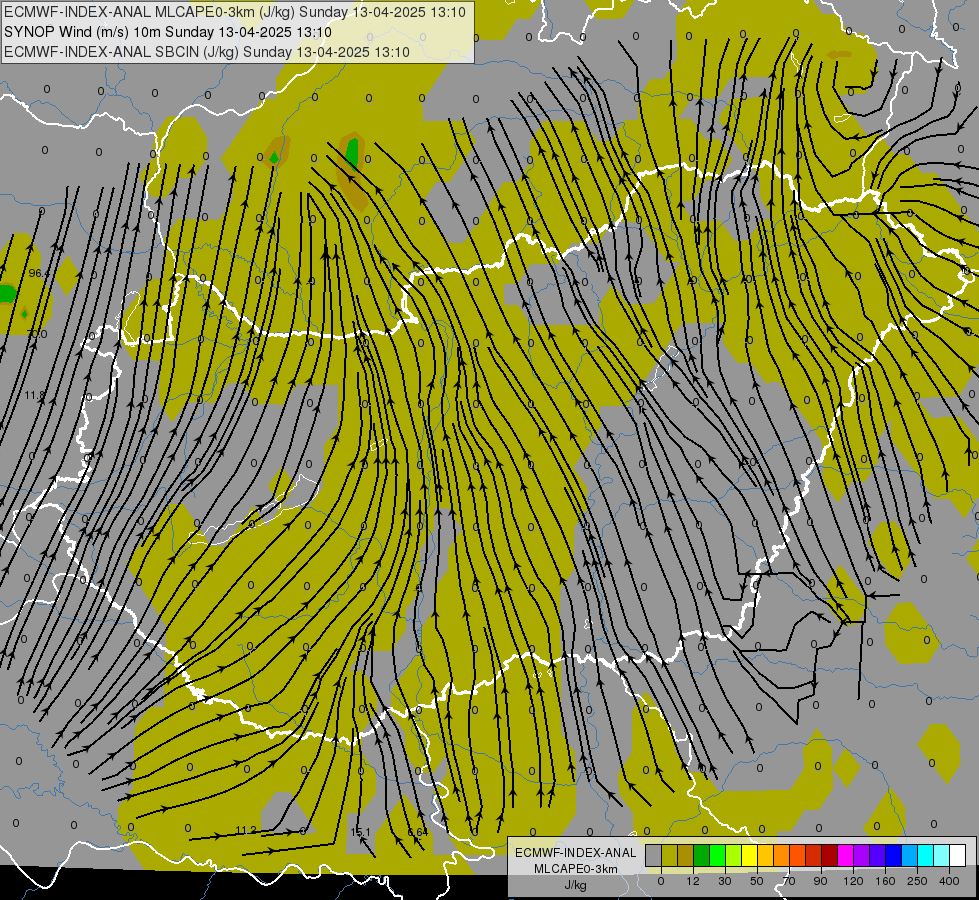
Task: Click the legend text MLCAPE0-3km
Action: coord(576,869)
